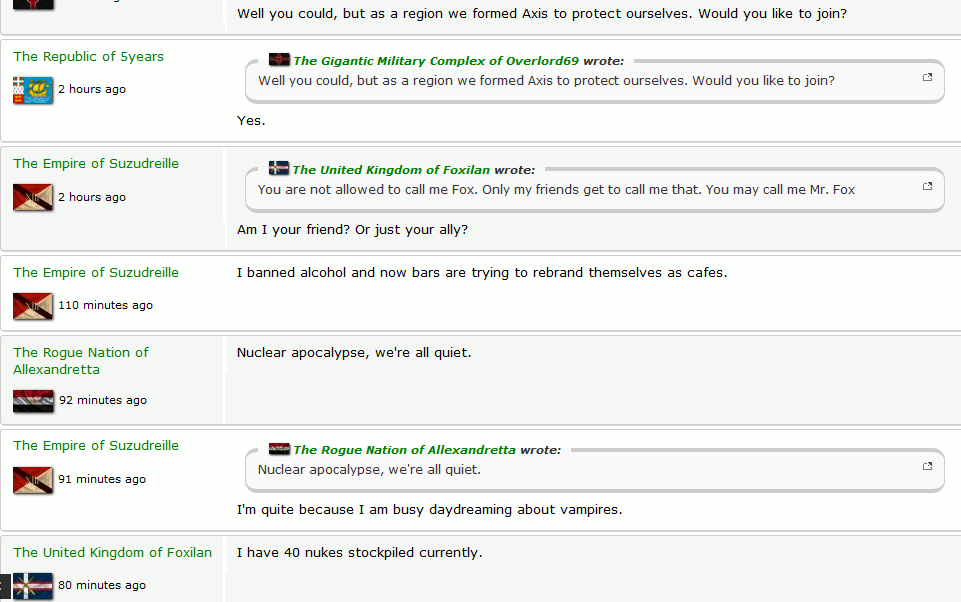Click the jump icon in Allexandretta quote
Screen dimensions: 961x602
point(927,466)
